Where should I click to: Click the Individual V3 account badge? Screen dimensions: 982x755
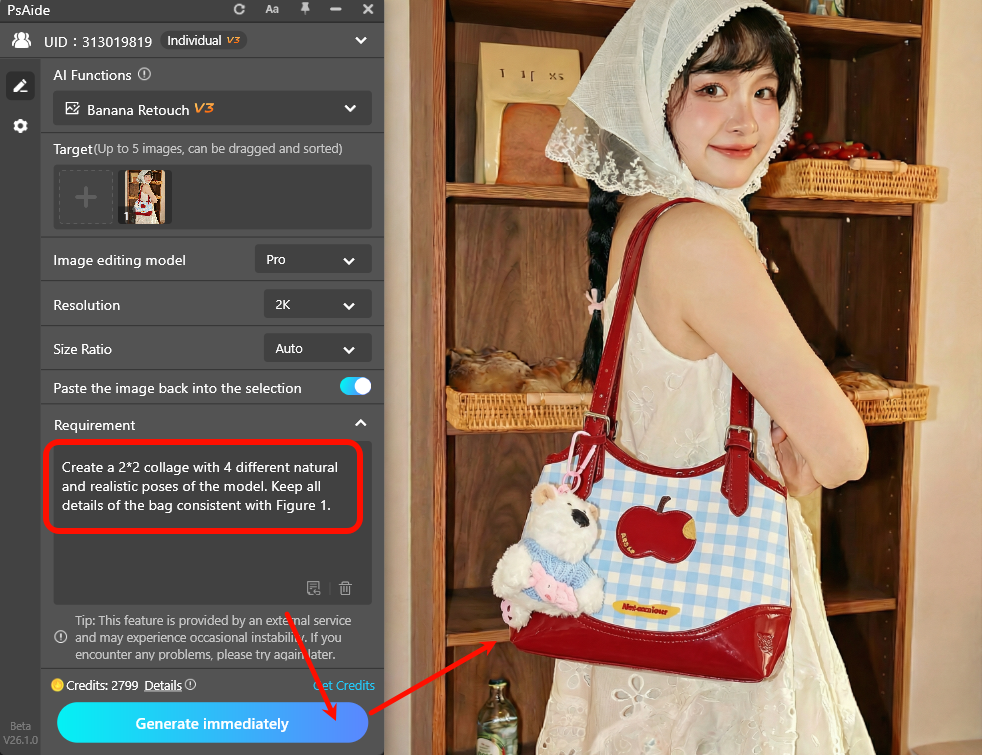203,40
